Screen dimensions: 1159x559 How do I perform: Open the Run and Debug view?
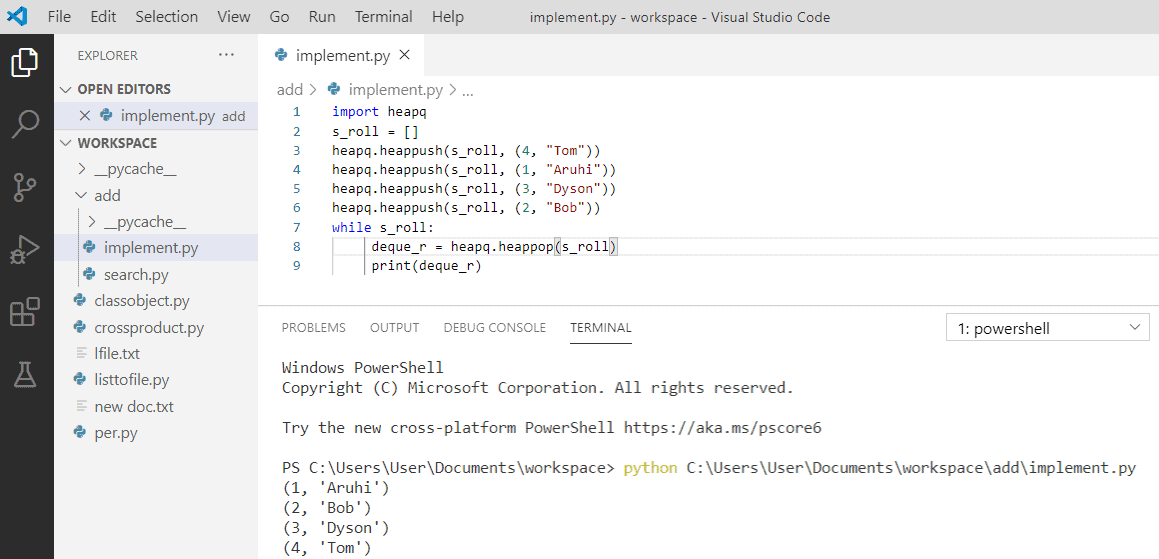[26, 251]
